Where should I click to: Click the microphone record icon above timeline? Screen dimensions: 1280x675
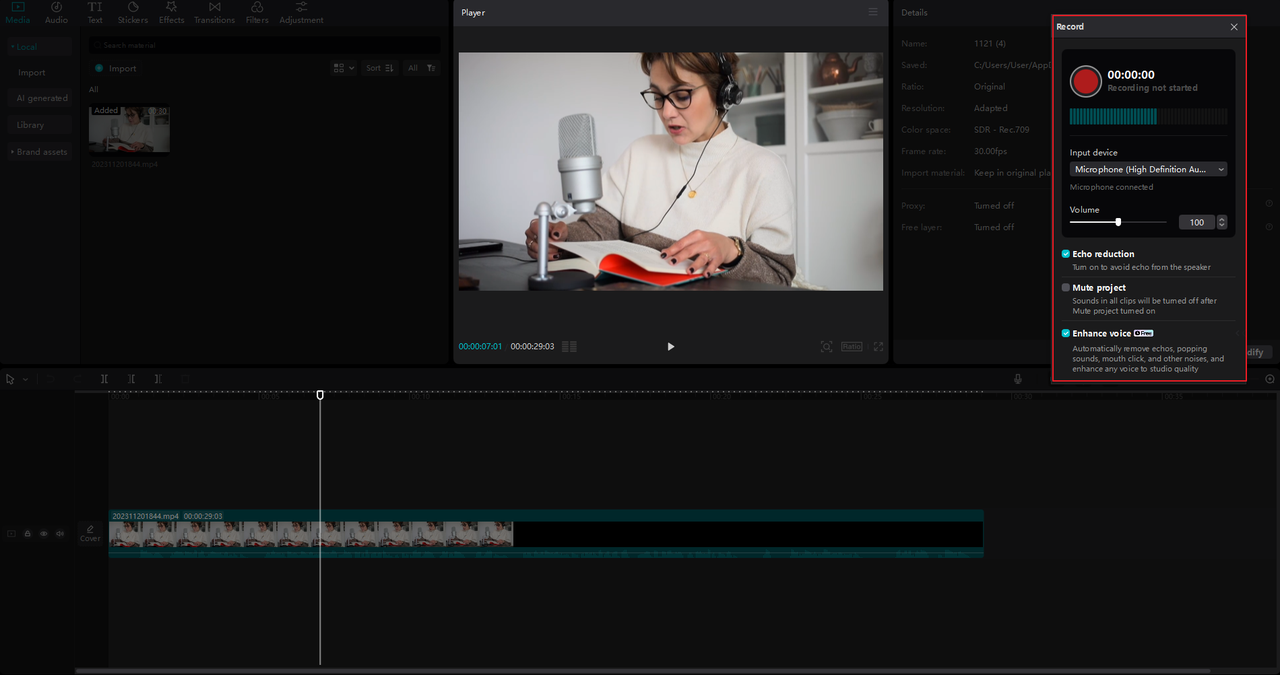point(1018,379)
